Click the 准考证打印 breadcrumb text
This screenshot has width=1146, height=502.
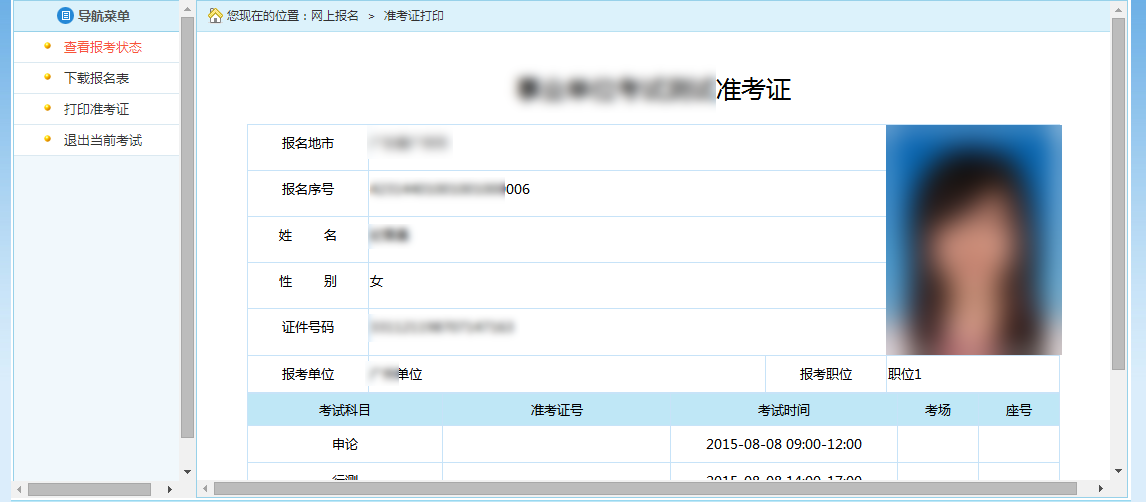(414, 16)
